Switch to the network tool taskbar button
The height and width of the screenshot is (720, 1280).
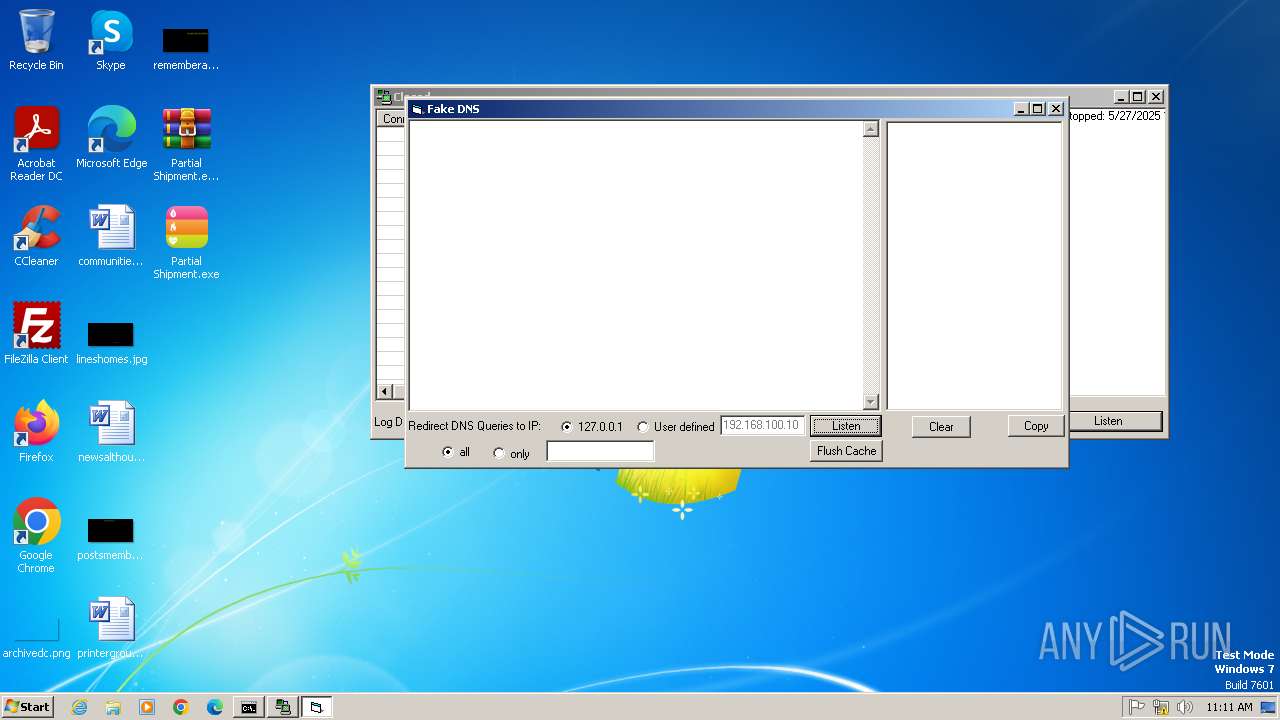coord(283,707)
